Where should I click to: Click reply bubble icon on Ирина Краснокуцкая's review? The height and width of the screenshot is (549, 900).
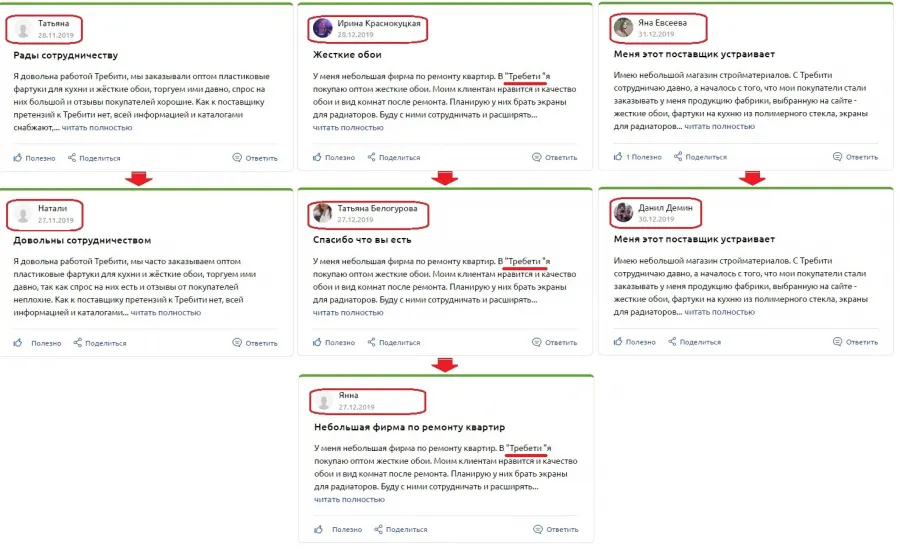537,157
